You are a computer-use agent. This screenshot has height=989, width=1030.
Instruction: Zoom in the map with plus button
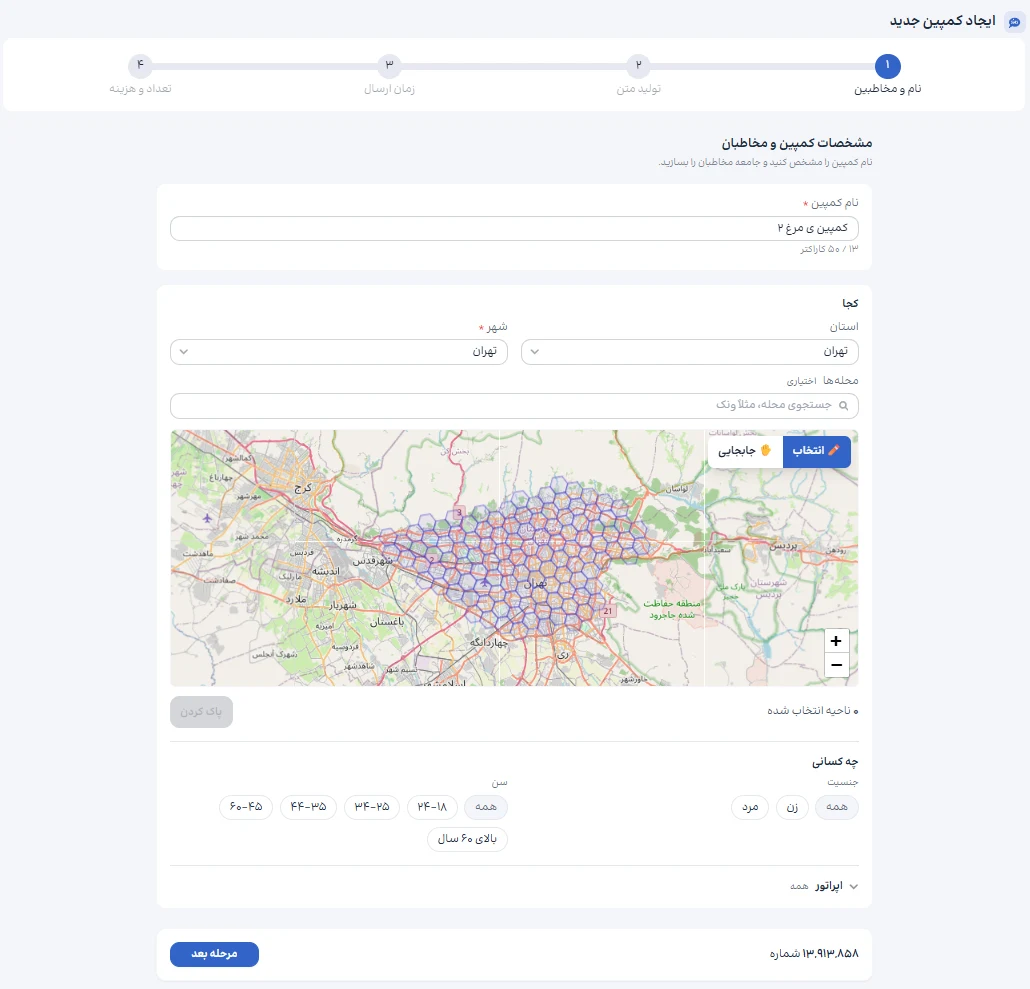click(x=836, y=640)
